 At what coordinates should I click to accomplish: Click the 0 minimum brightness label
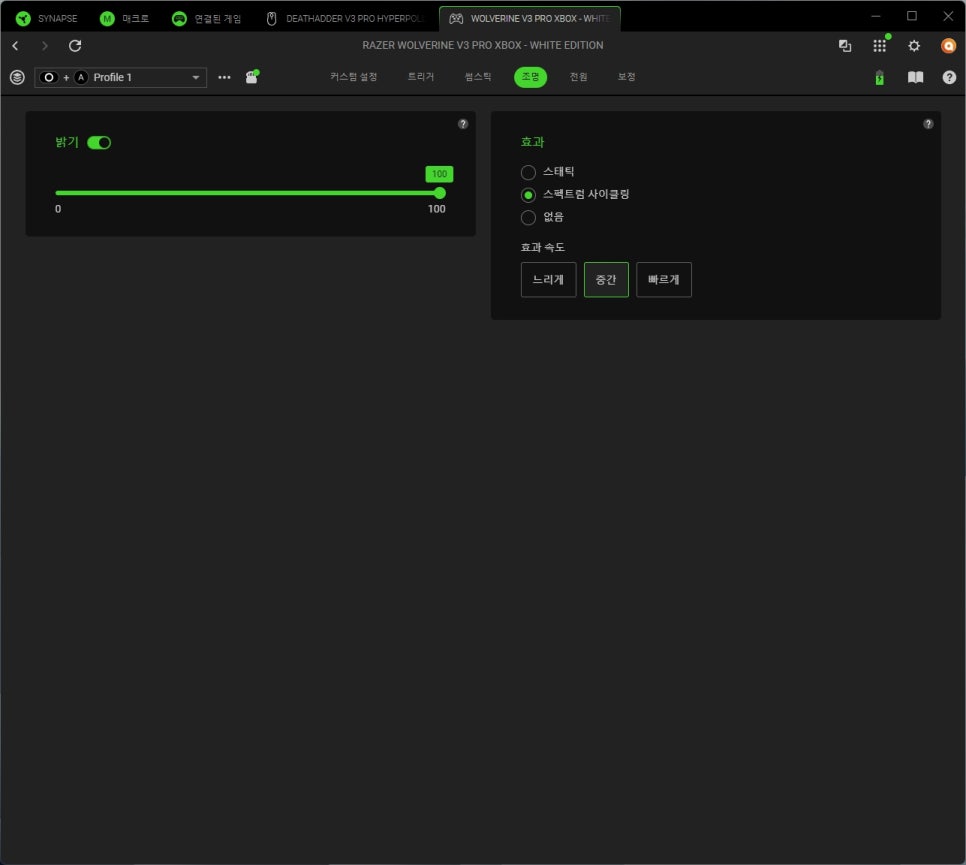coord(58,209)
